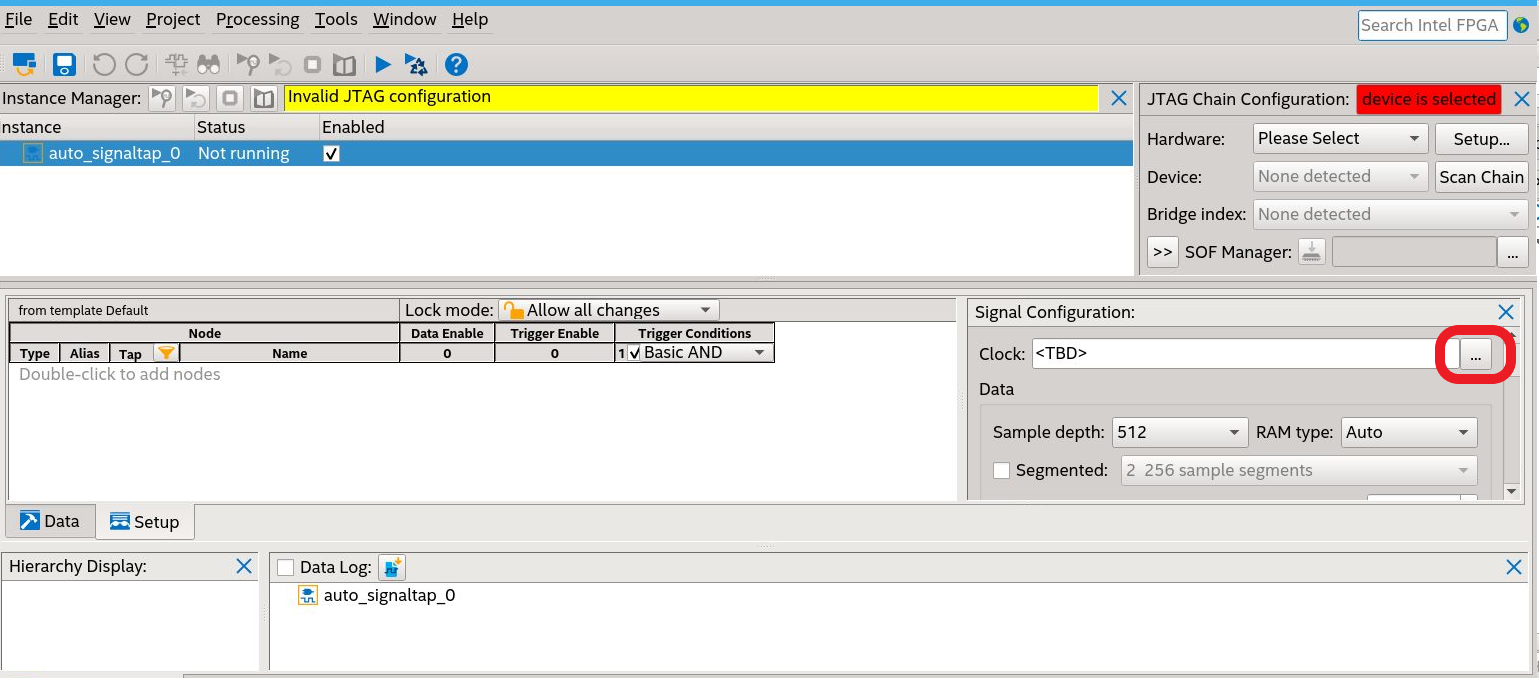Open the Lock mode dropdown
The width and height of the screenshot is (1539, 678).
click(610, 310)
